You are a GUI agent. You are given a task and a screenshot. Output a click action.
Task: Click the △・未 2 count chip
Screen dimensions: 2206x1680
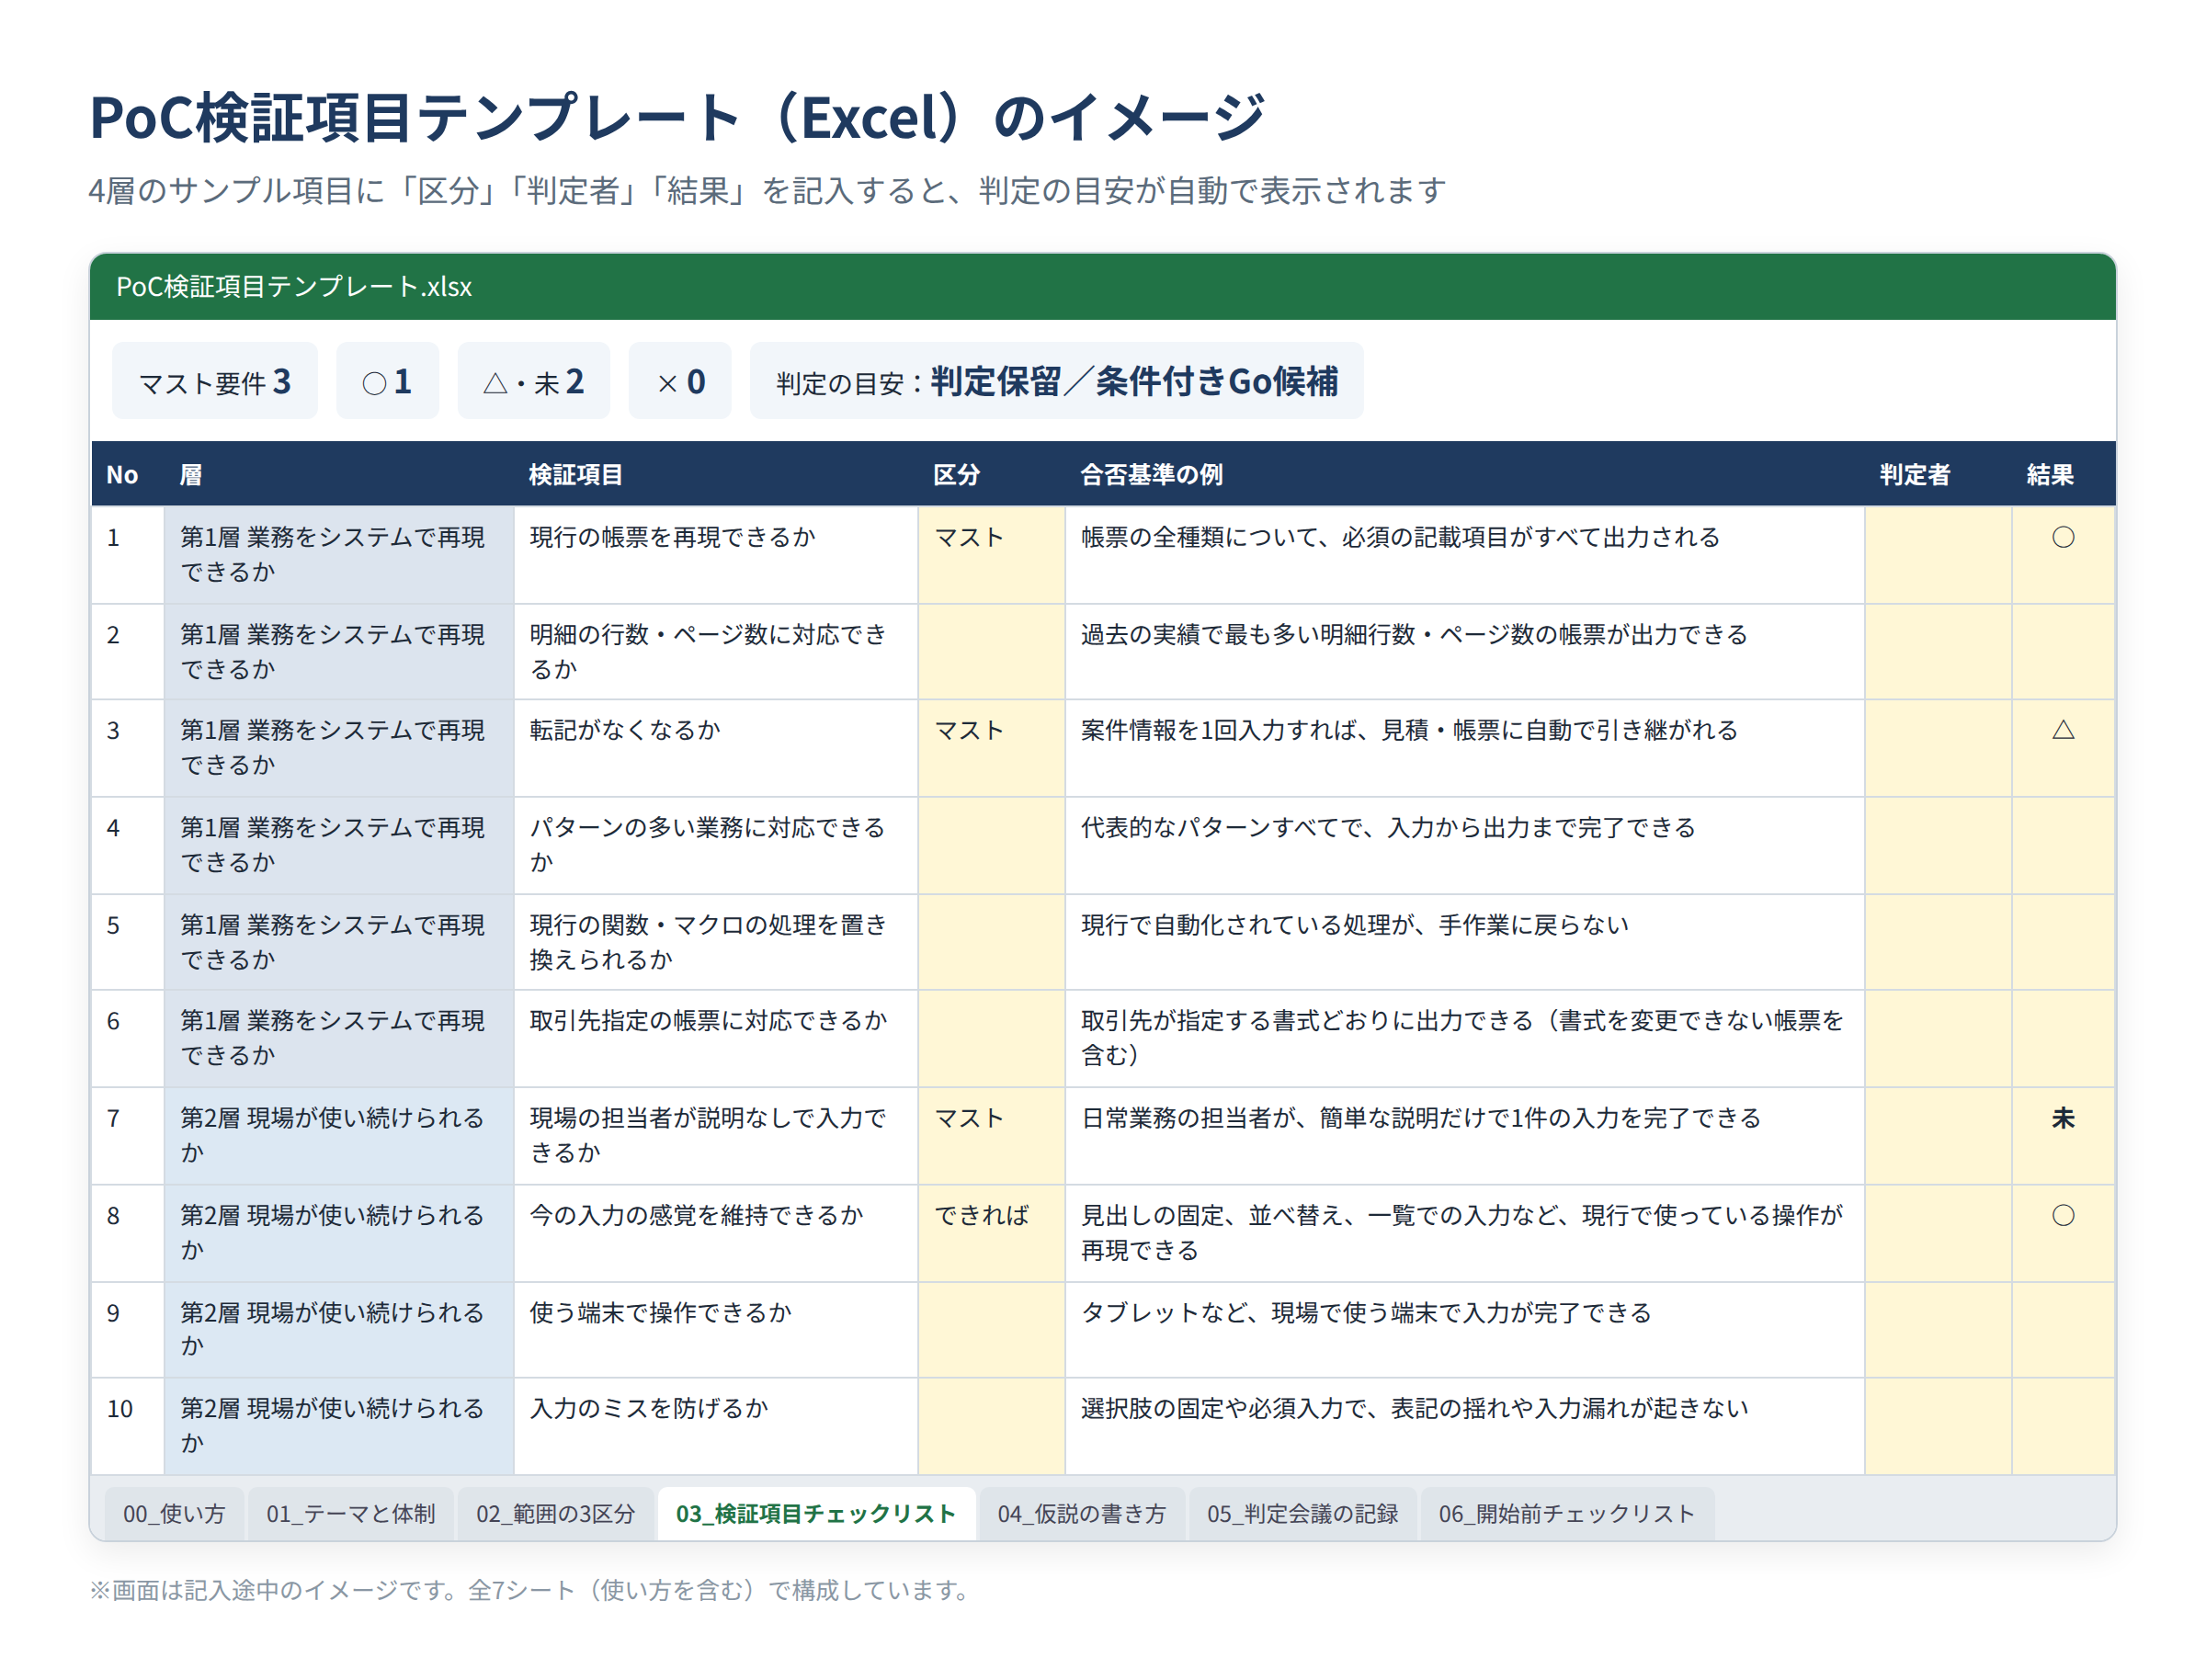pyautogui.click(x=533, y=381)
